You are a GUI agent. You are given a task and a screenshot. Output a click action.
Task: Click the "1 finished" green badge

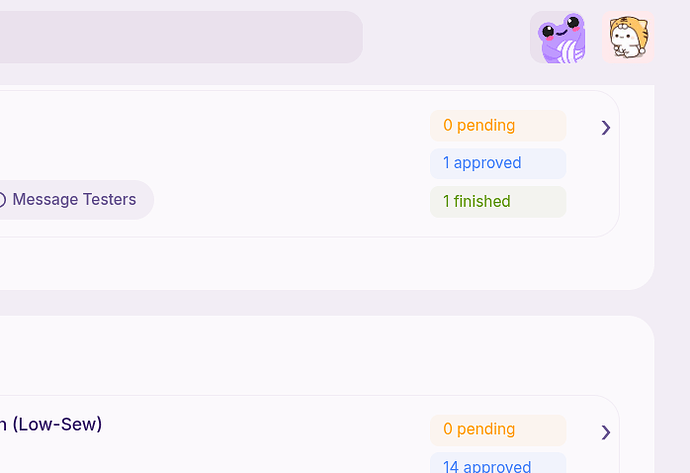(498, 201)
